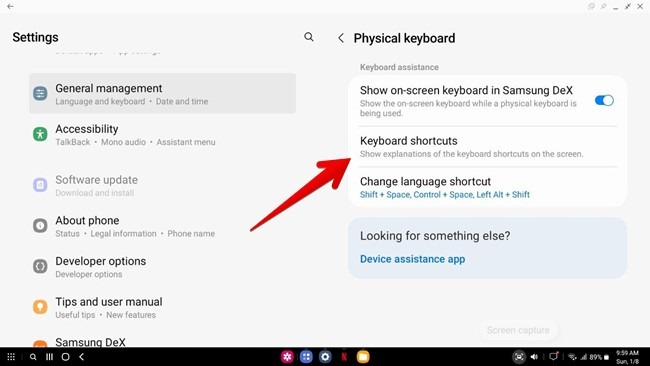Open the DeX apps grid launcher
This screenshot has width=650, height=366.
point(11,357)
